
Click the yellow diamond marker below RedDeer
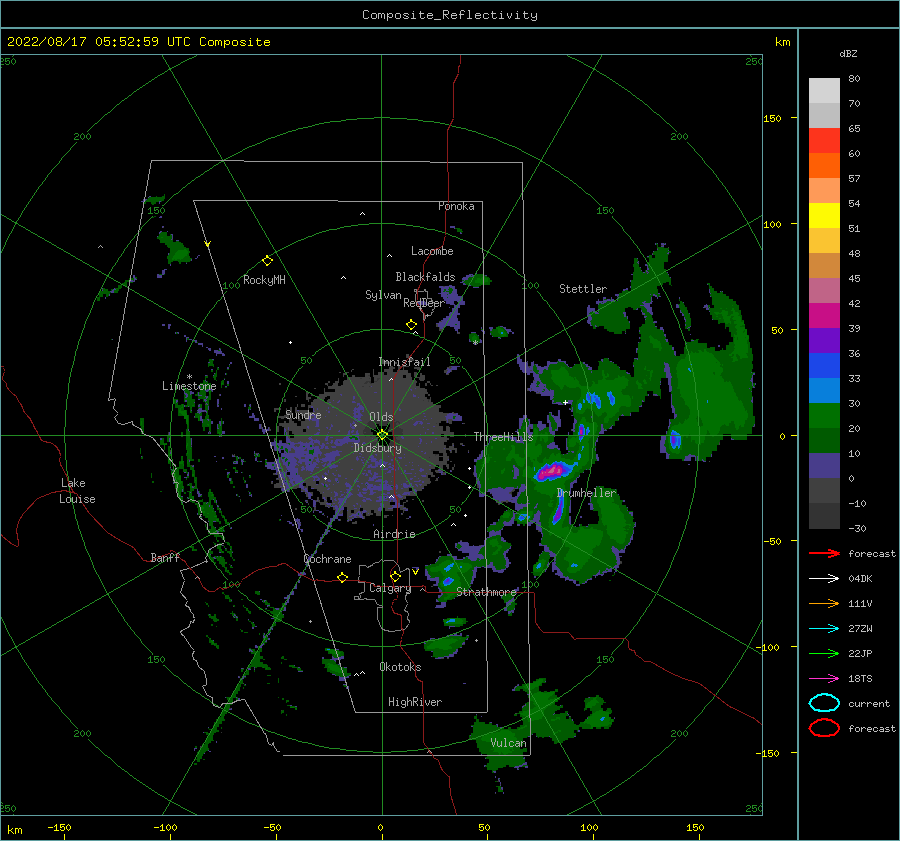click(412, 325)
